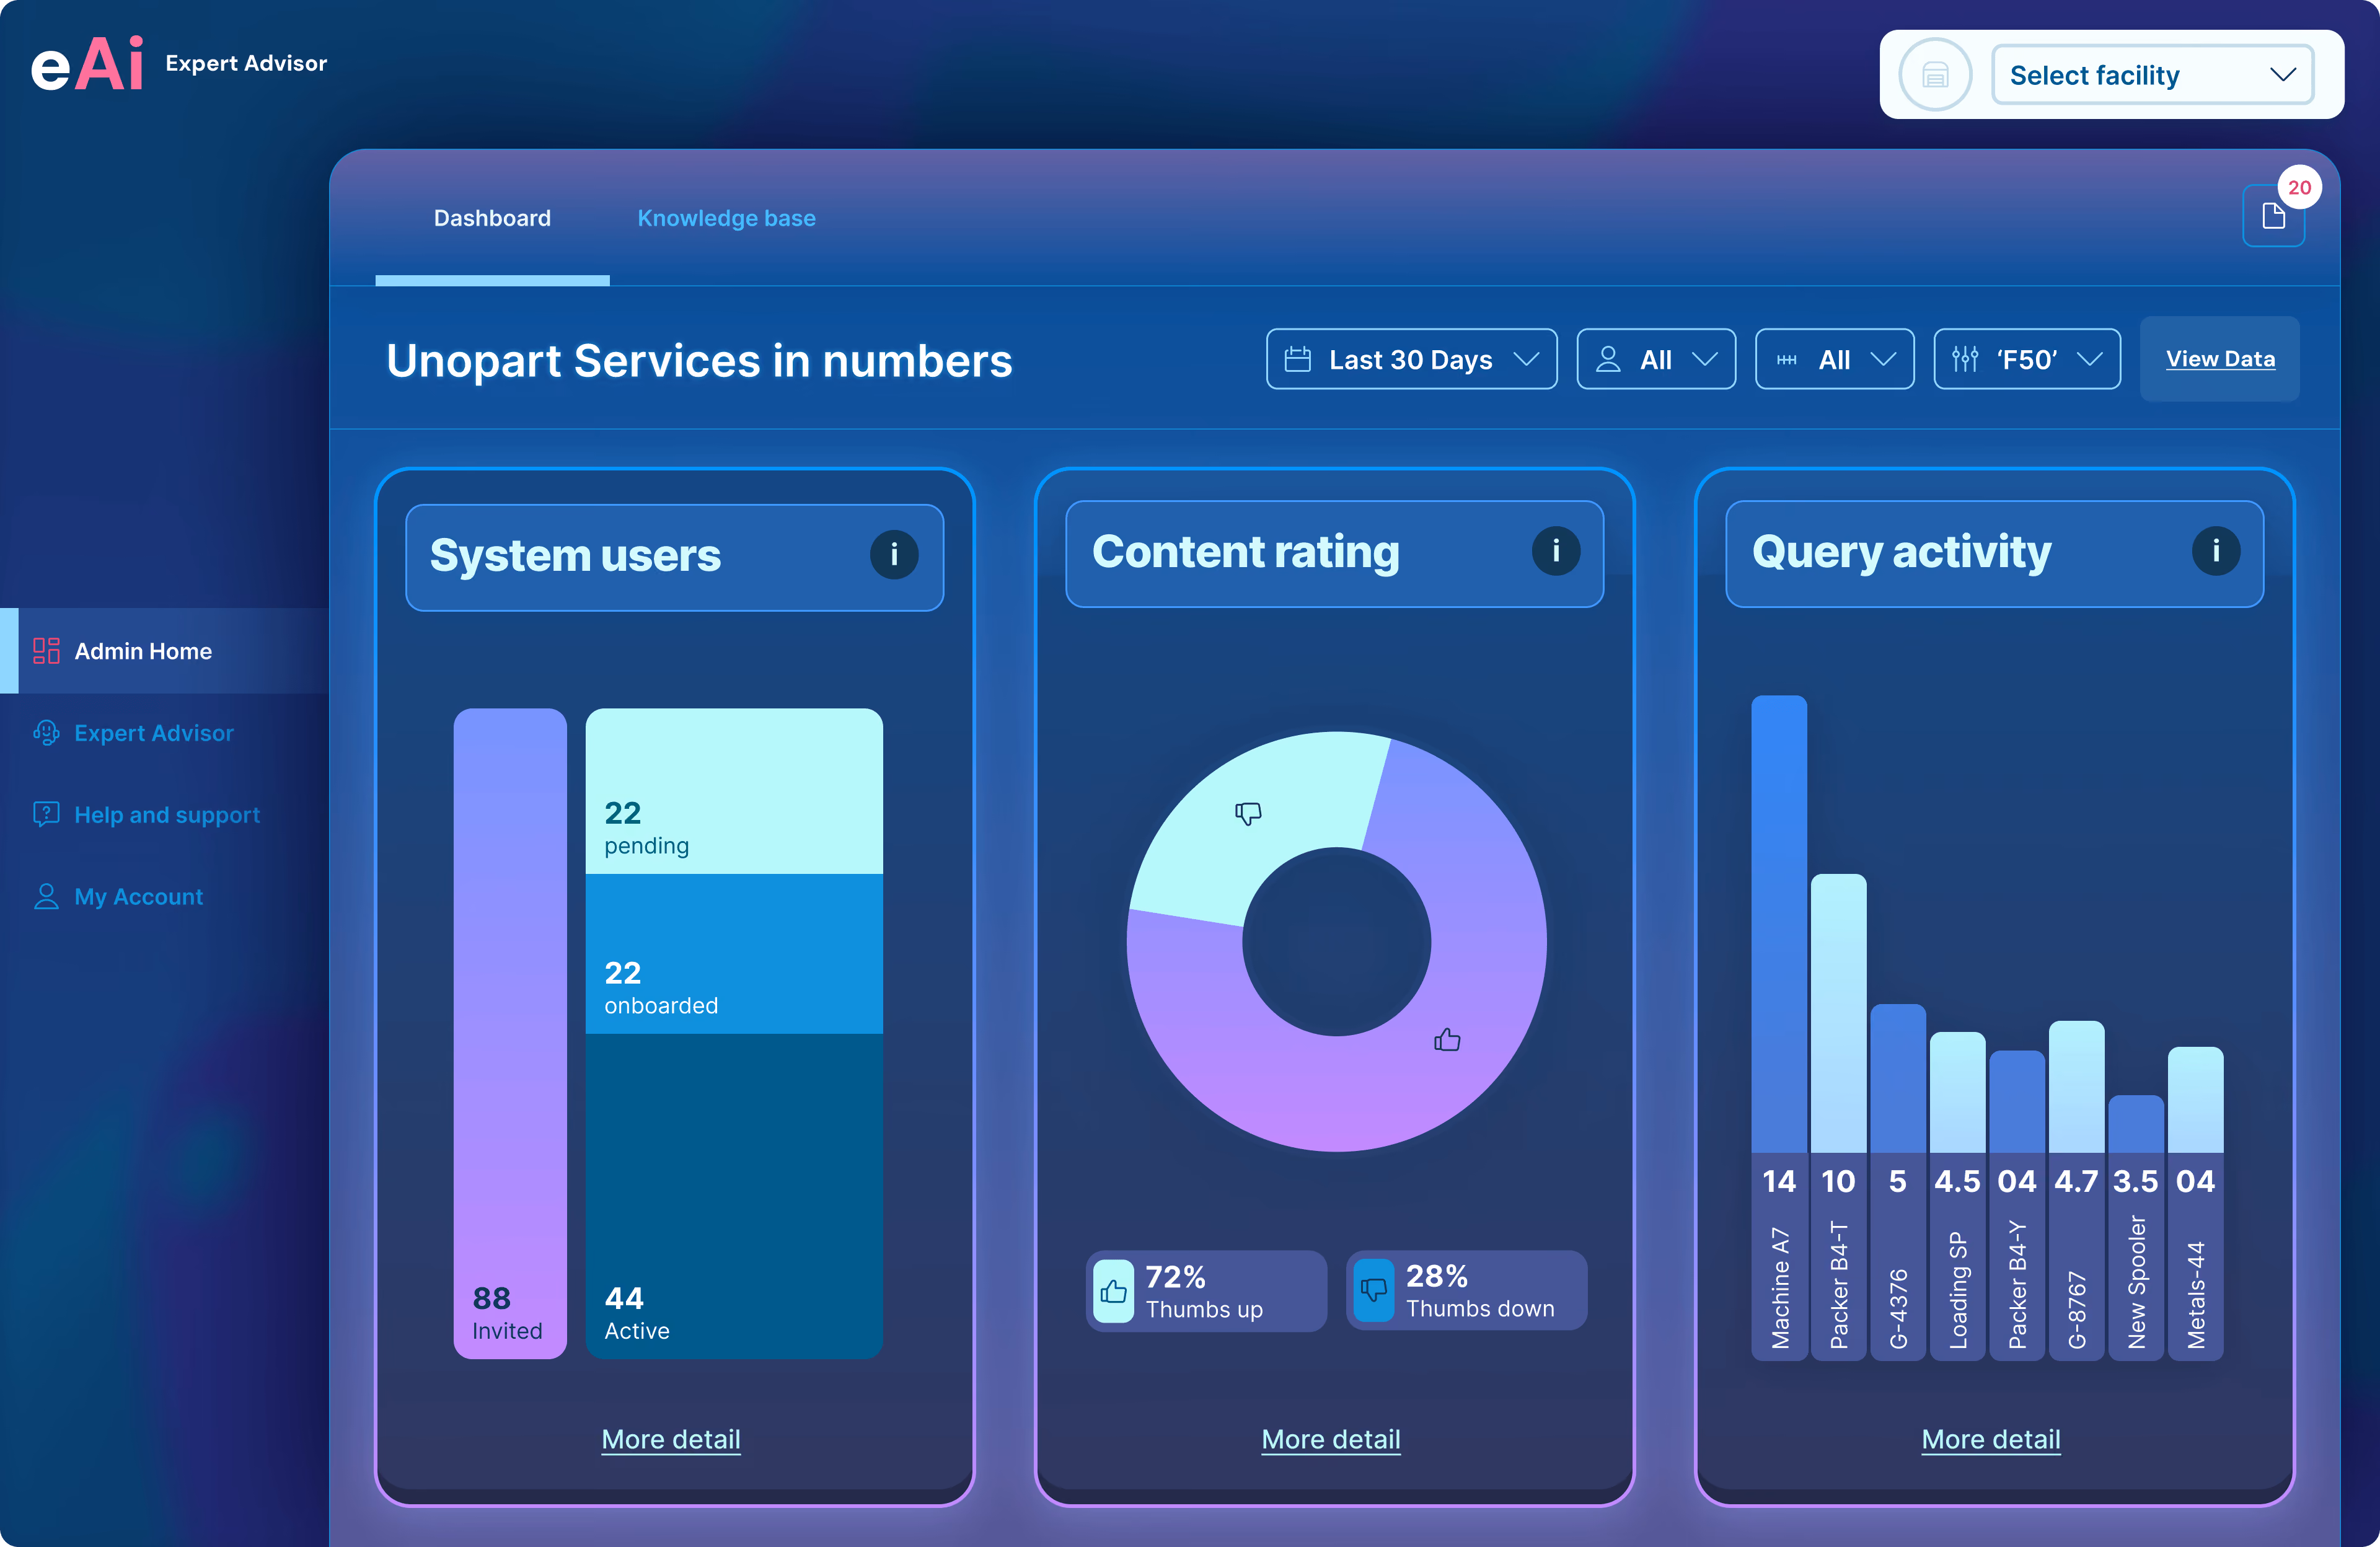Image resolution: width=2380 pixels, height=1547 pixels.
Task: Click the My Account person icon
Action: [46, 896]
